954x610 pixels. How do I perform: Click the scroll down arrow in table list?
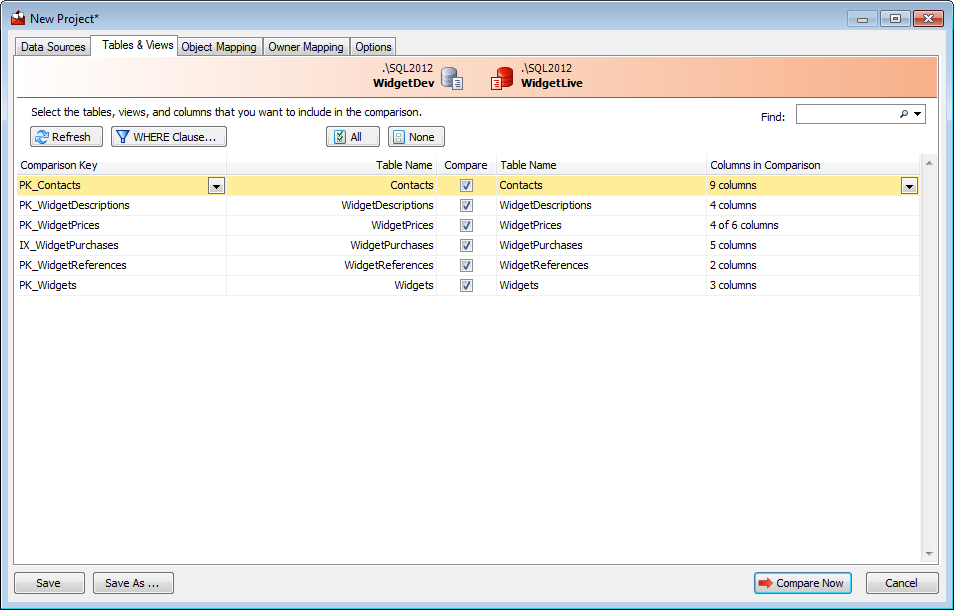click(929, 554)
